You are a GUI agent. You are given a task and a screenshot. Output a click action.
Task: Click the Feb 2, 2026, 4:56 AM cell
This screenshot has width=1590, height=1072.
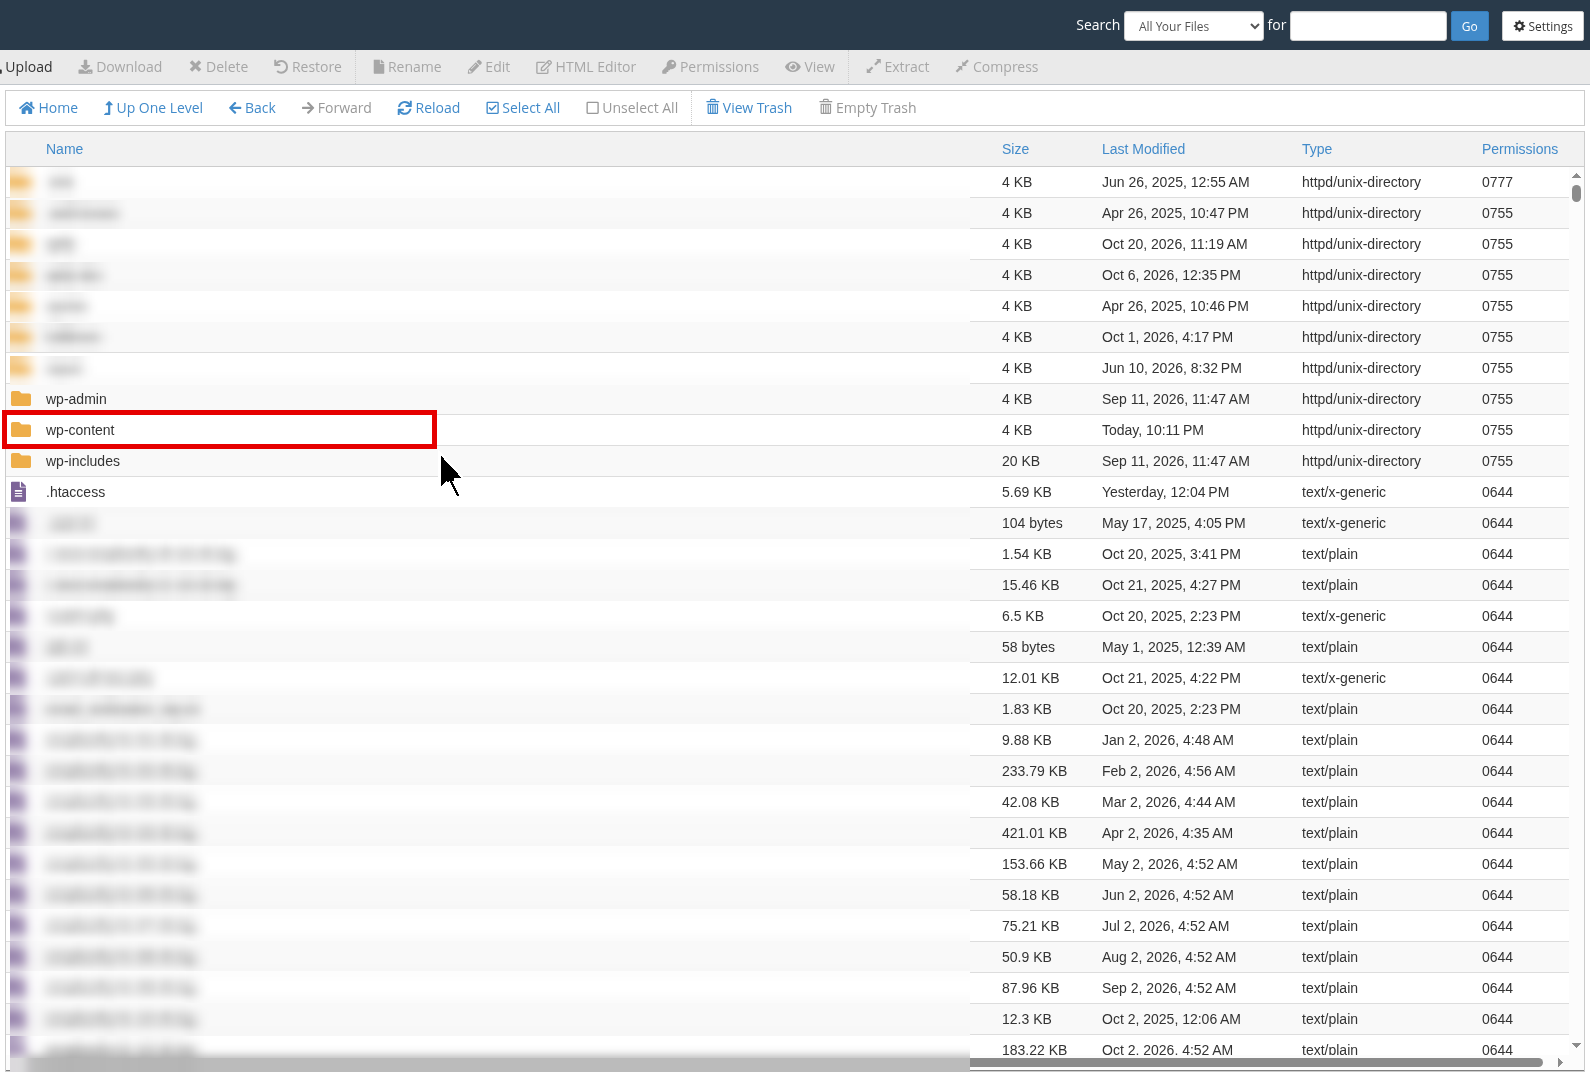[x=1169, y=771]
